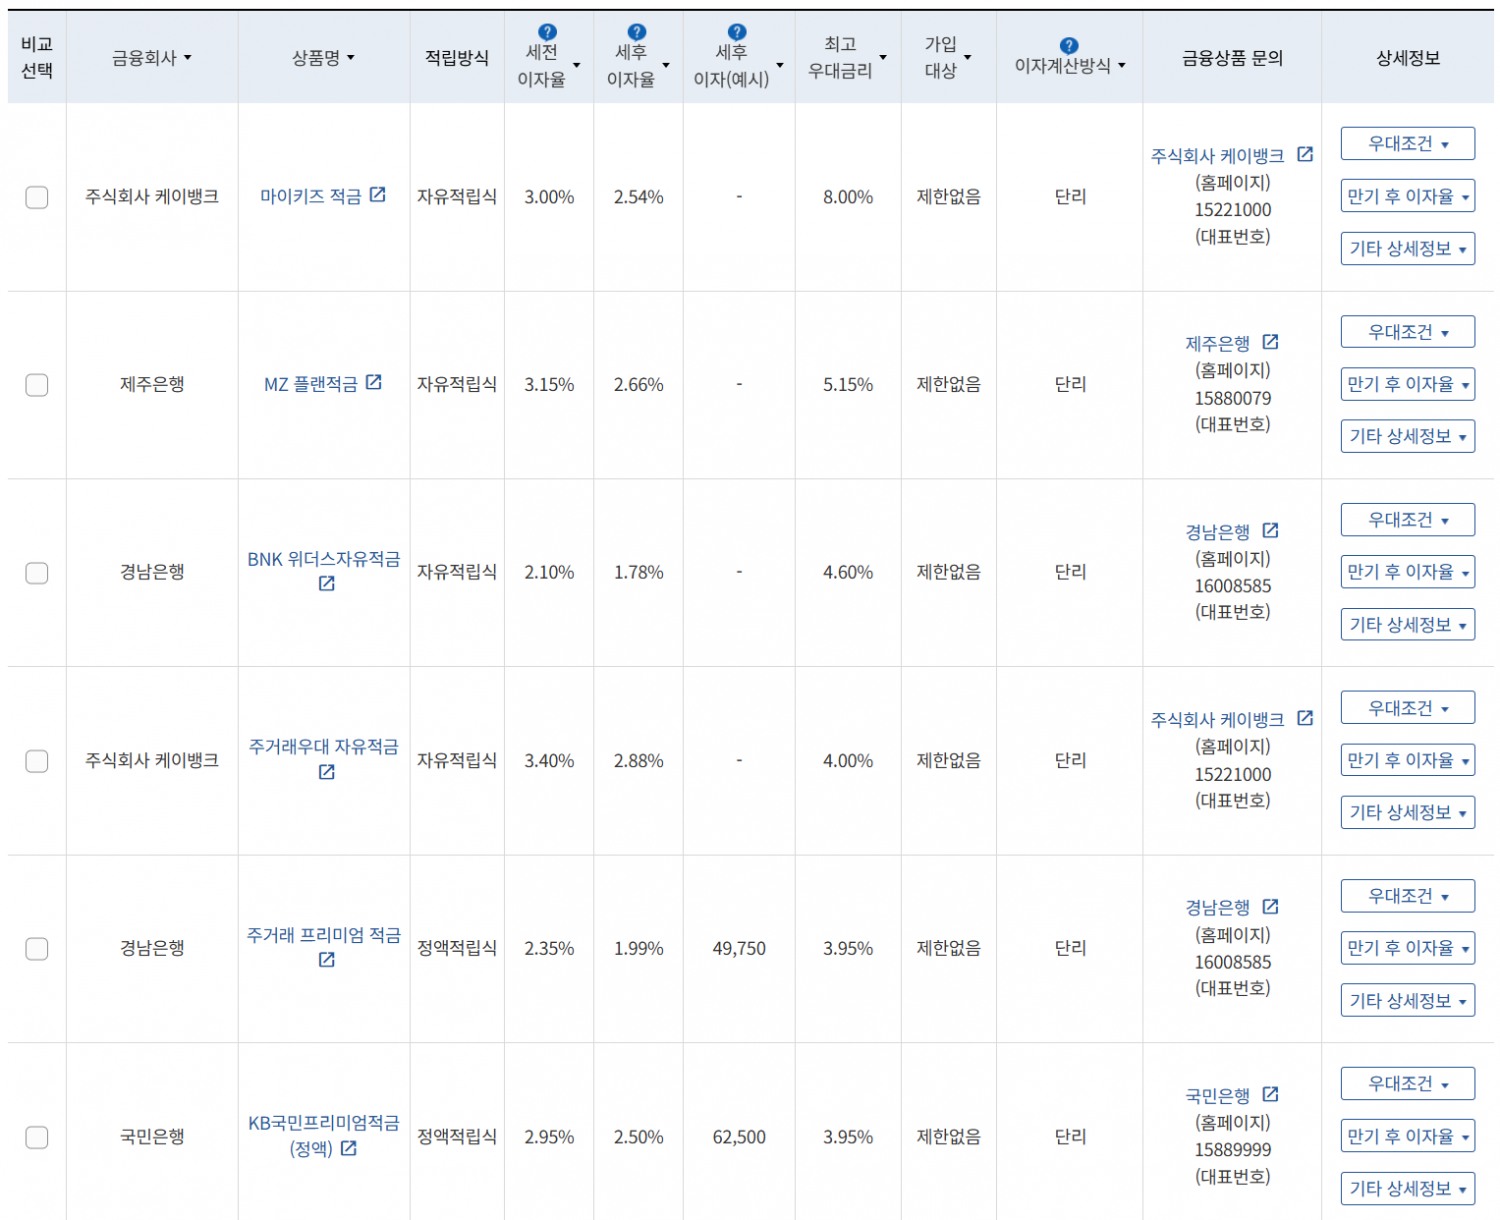Screen dimensions: 1500x1220
Task: Open homepage icon beside 제주은행 inquiry link
Action: [1271, 342]
